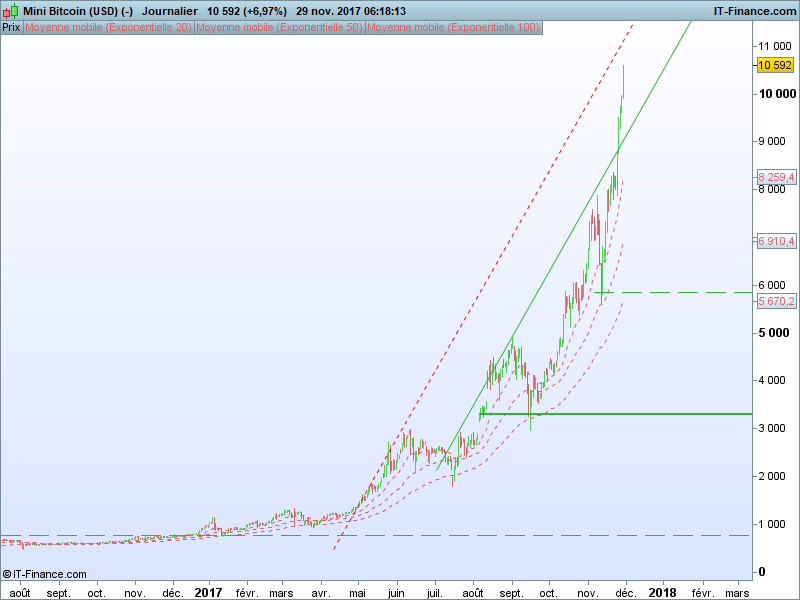This screenshot has width=800, height=600.
Task: Click the 8 259,4 moving average price label
Action: click(x=777, y=177)
